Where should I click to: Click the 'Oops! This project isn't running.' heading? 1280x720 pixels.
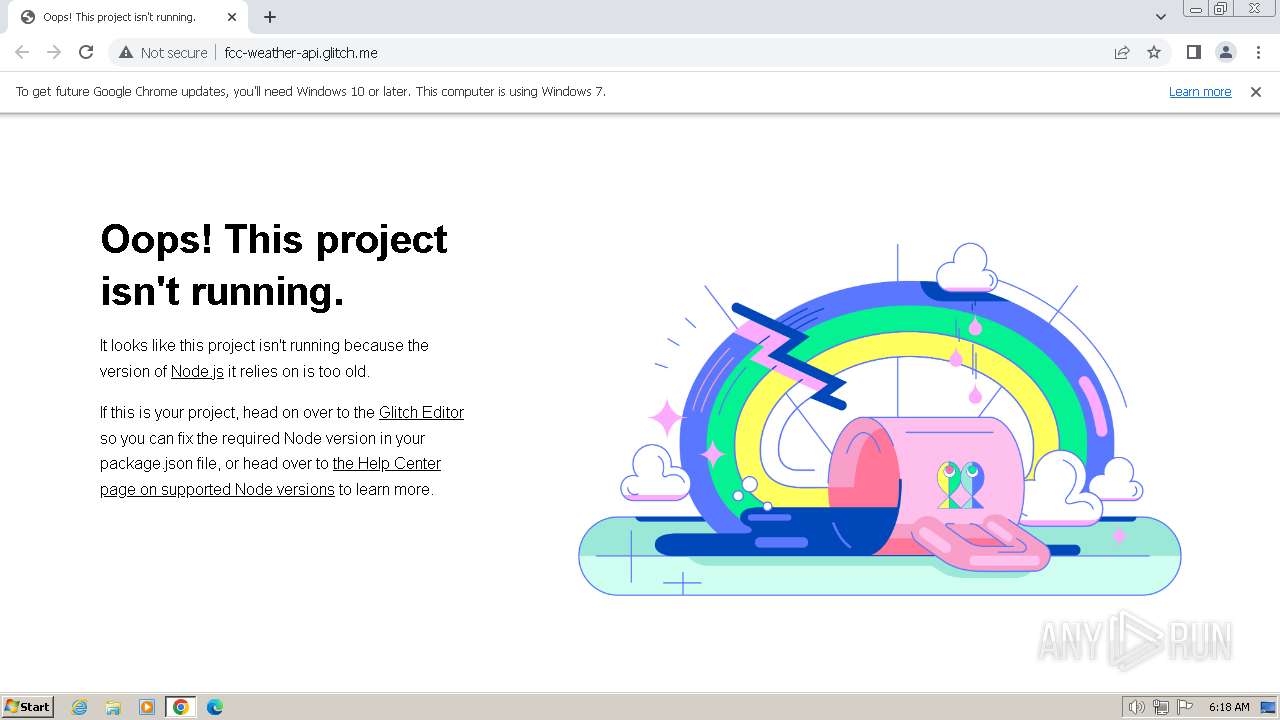click(274, 265)
